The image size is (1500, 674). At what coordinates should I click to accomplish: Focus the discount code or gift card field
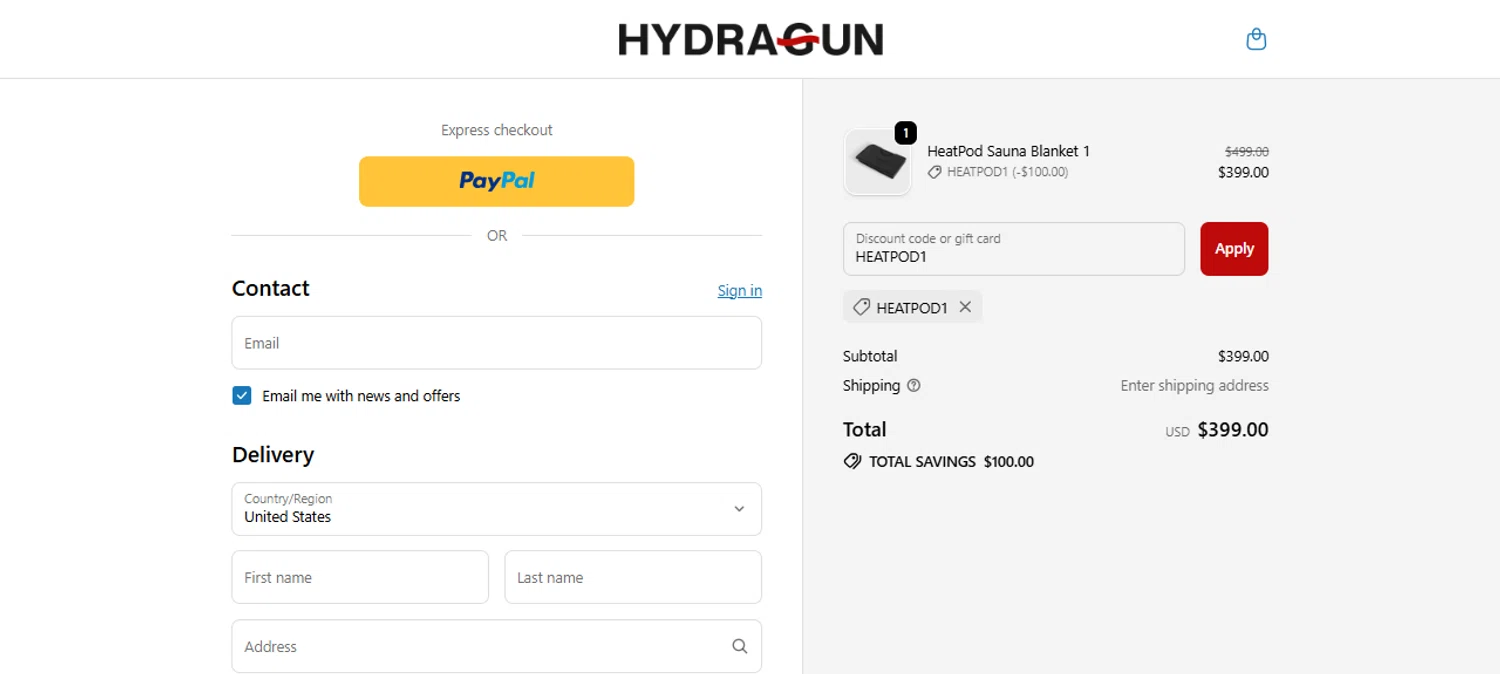click(1014, 249)
